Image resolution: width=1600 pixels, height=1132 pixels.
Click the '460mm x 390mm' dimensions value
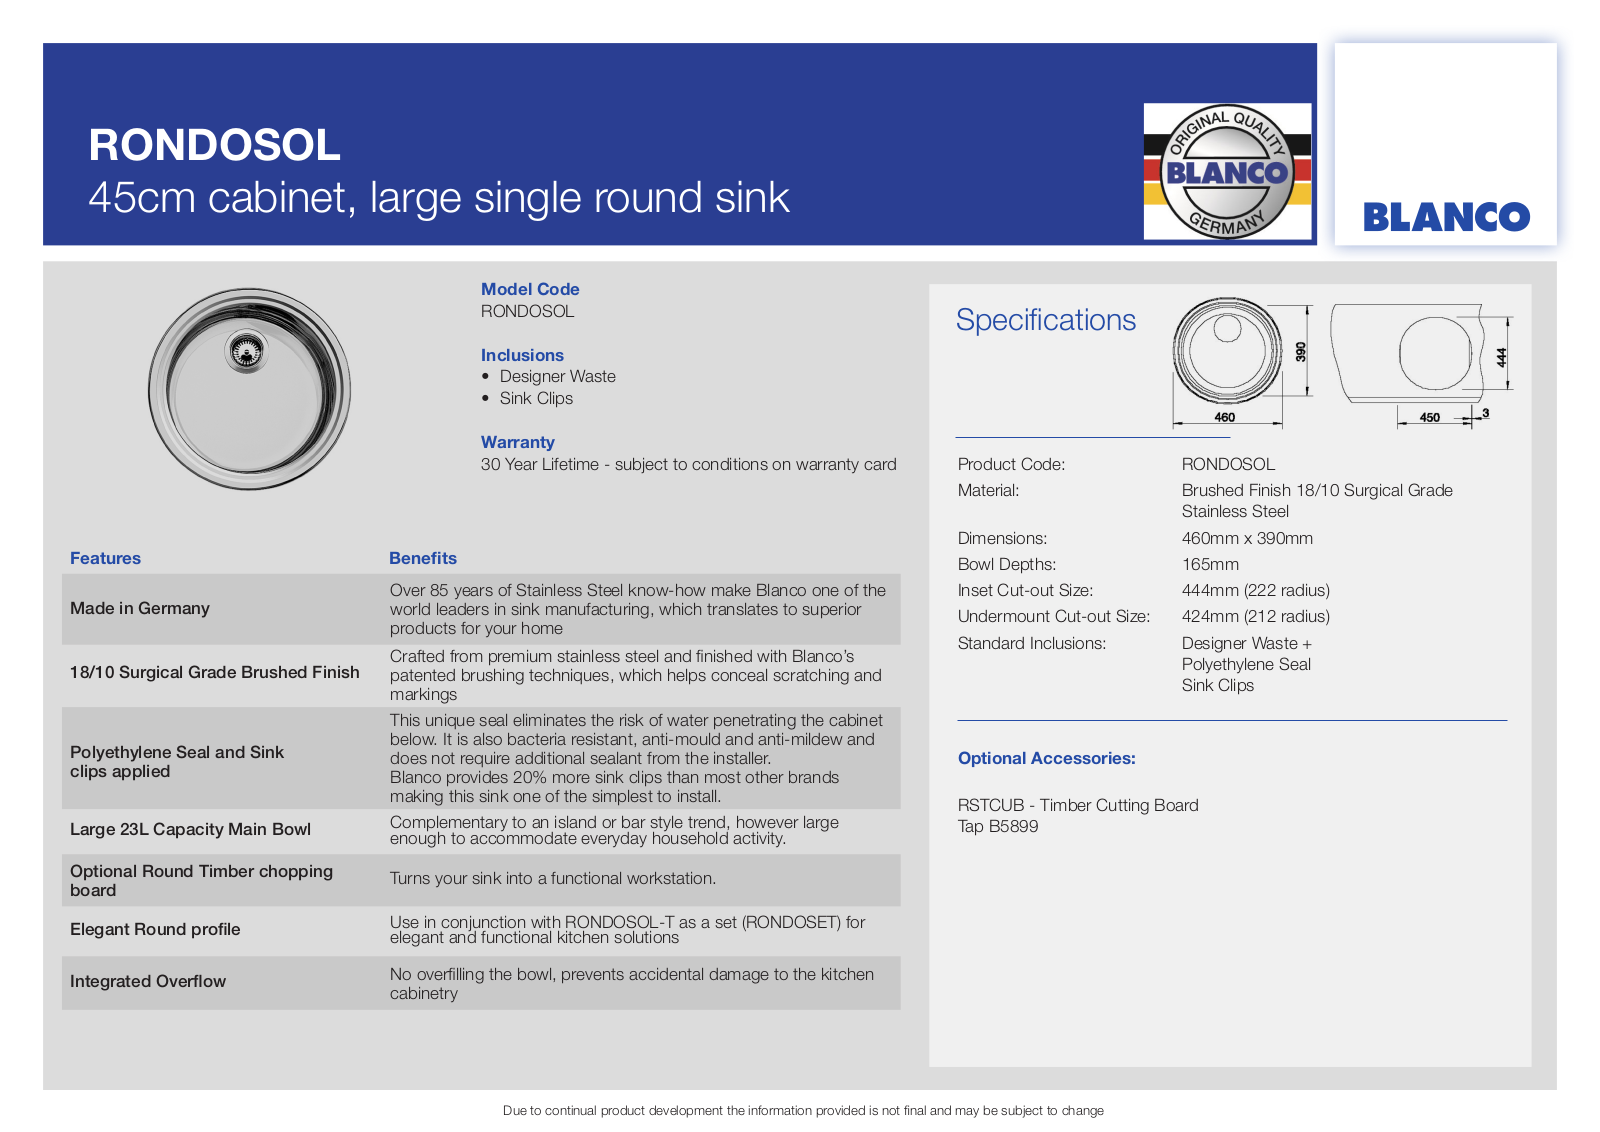[x=1247, y=538]
